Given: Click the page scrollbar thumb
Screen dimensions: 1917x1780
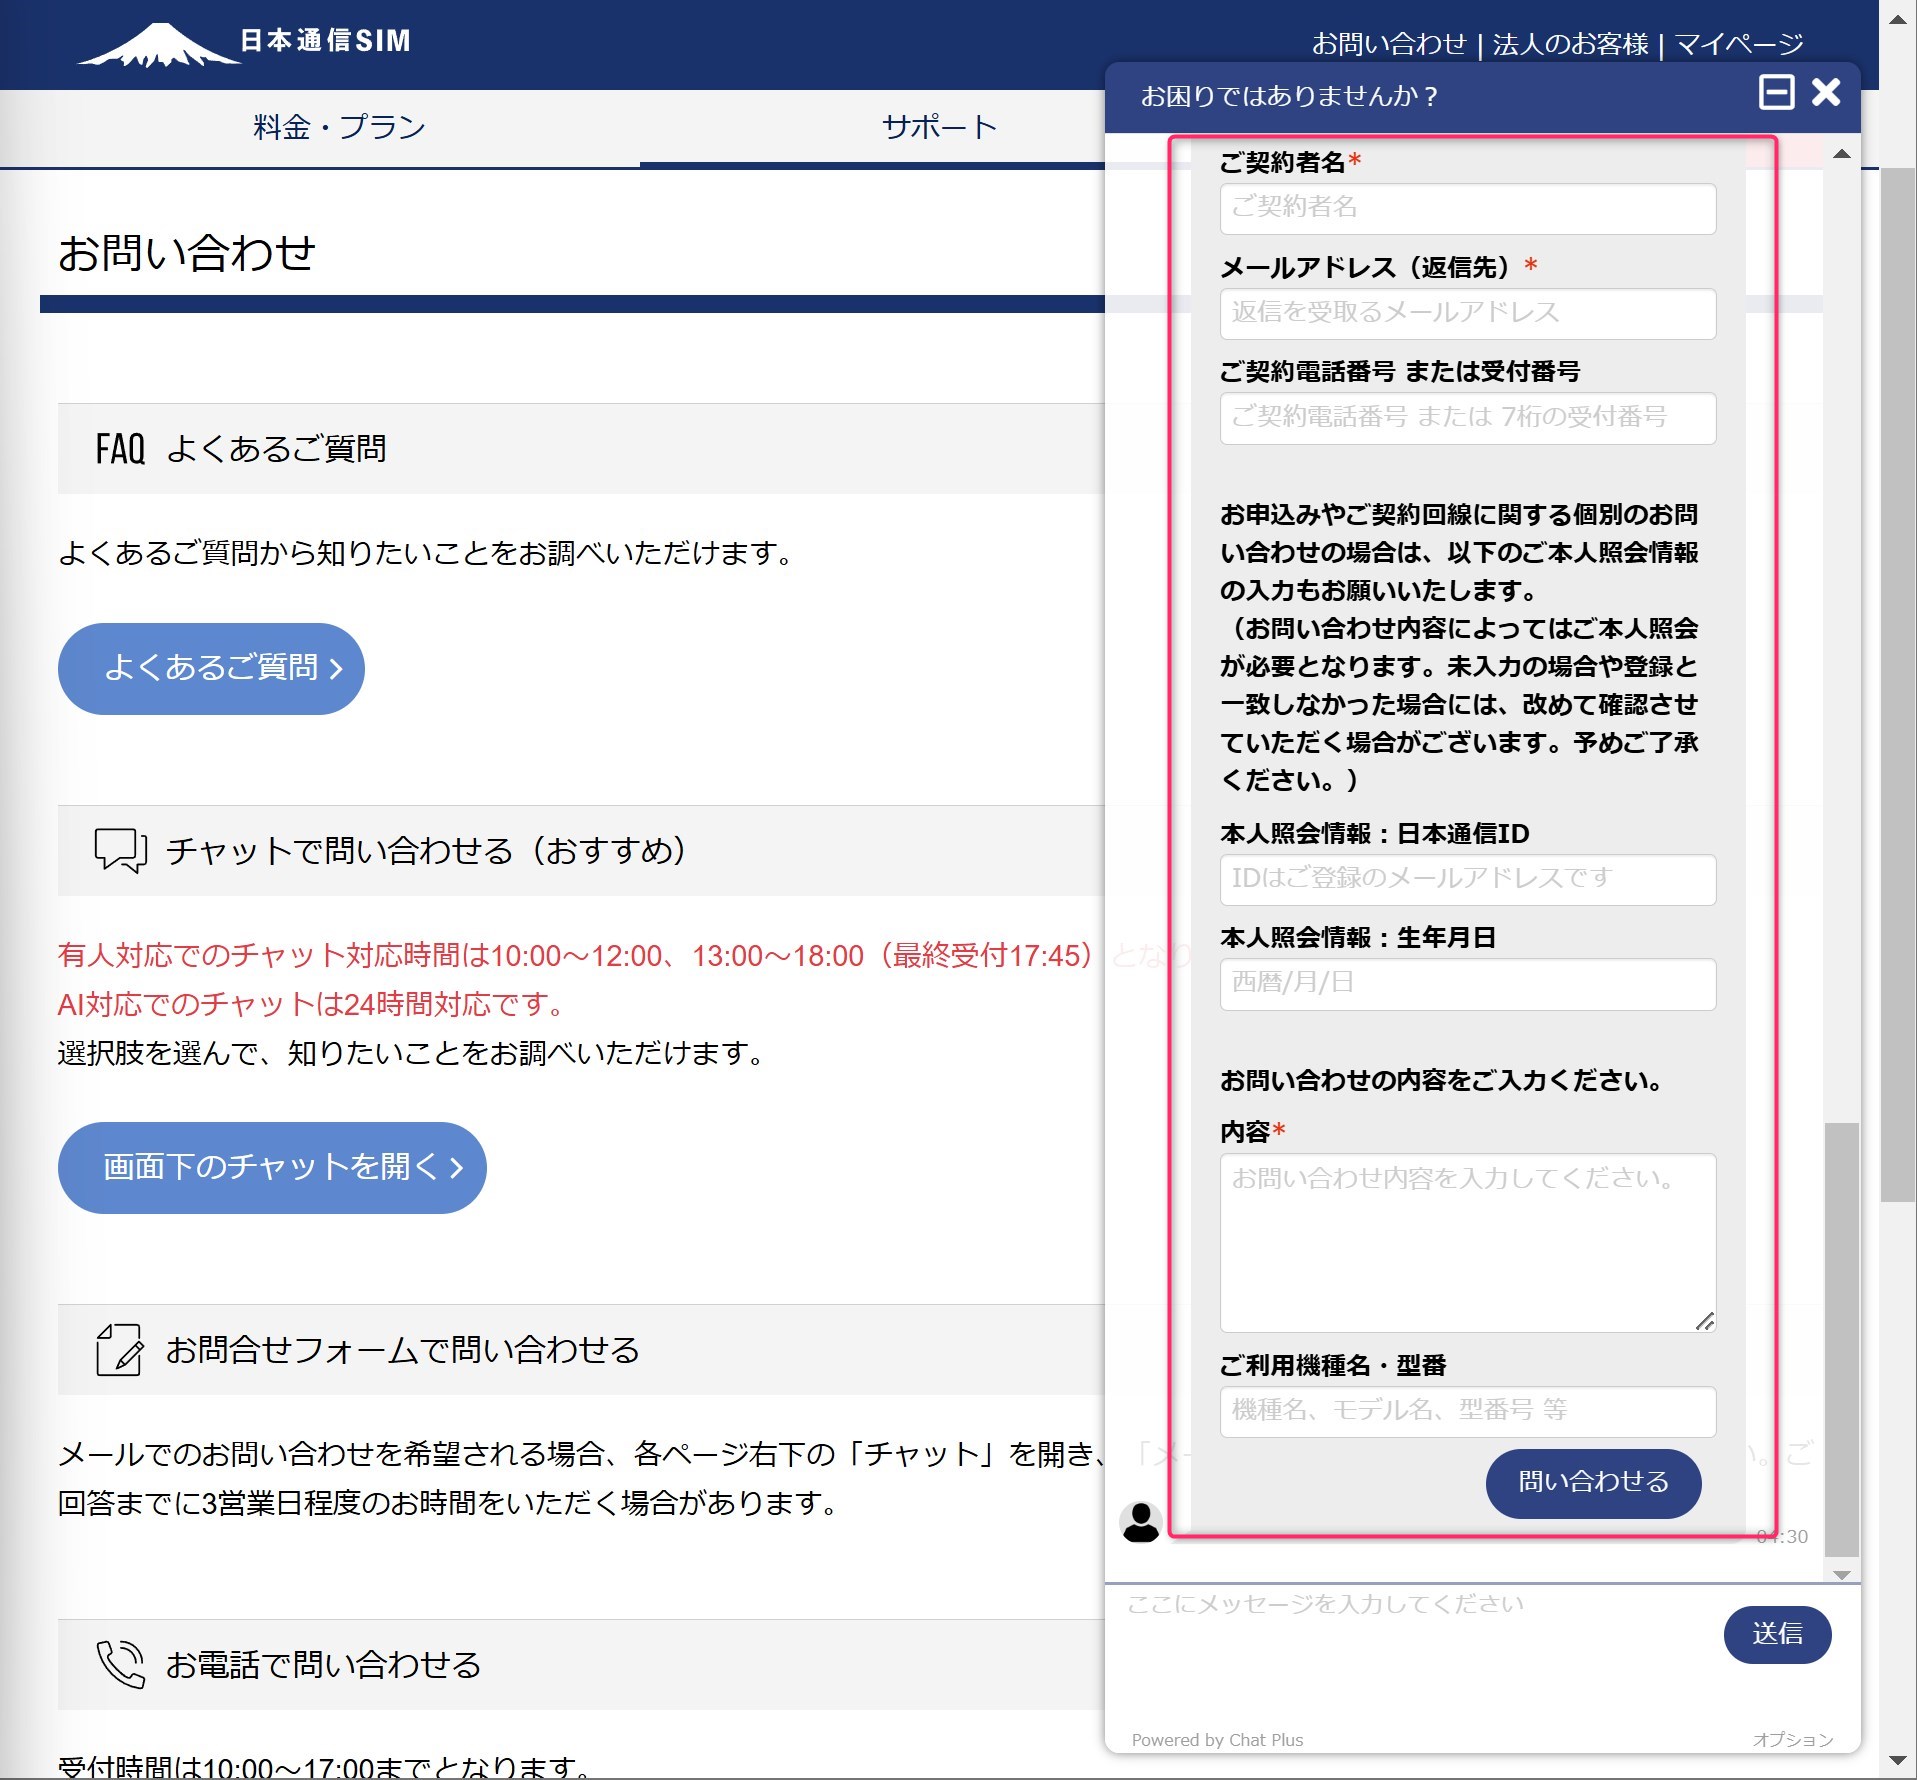Looking at the screenshot, I should point(1897,685).
